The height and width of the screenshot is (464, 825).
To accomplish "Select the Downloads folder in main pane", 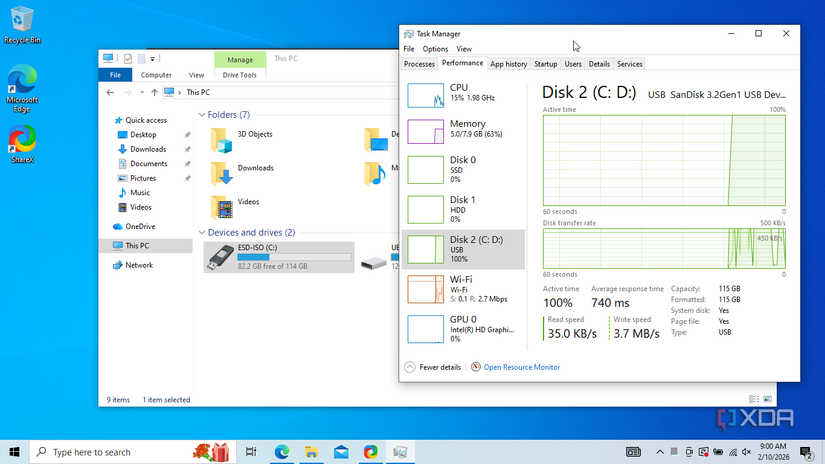I will point(243,173).
